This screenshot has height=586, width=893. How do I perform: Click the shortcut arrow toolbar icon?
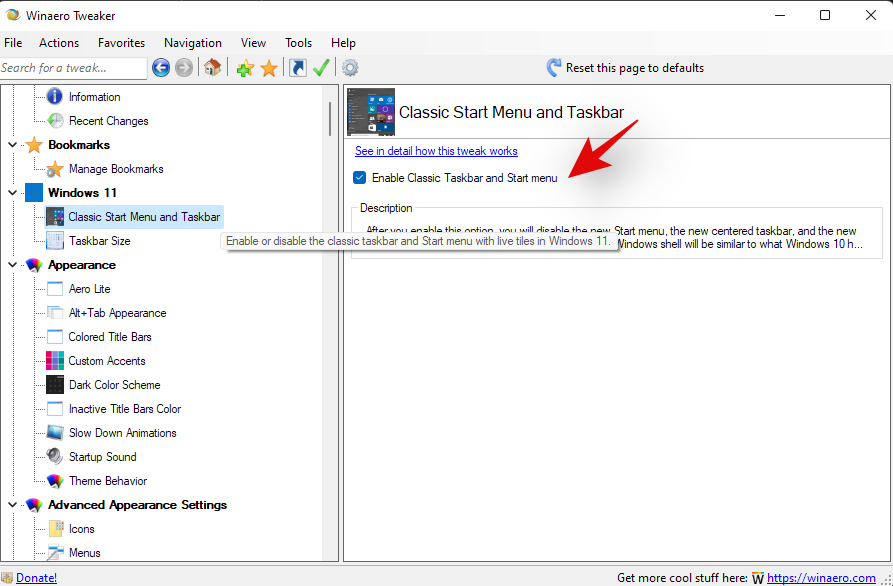pyautogui.click(x=297, y=68)
